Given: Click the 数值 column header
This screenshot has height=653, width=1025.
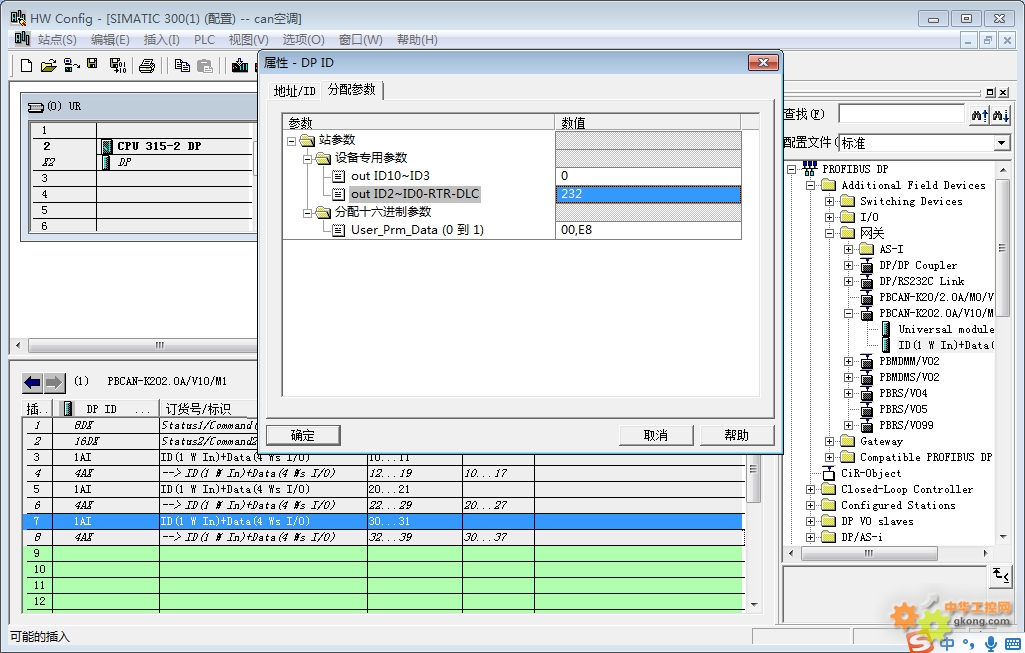Looking at the screenshot, I should coord(648,123).
